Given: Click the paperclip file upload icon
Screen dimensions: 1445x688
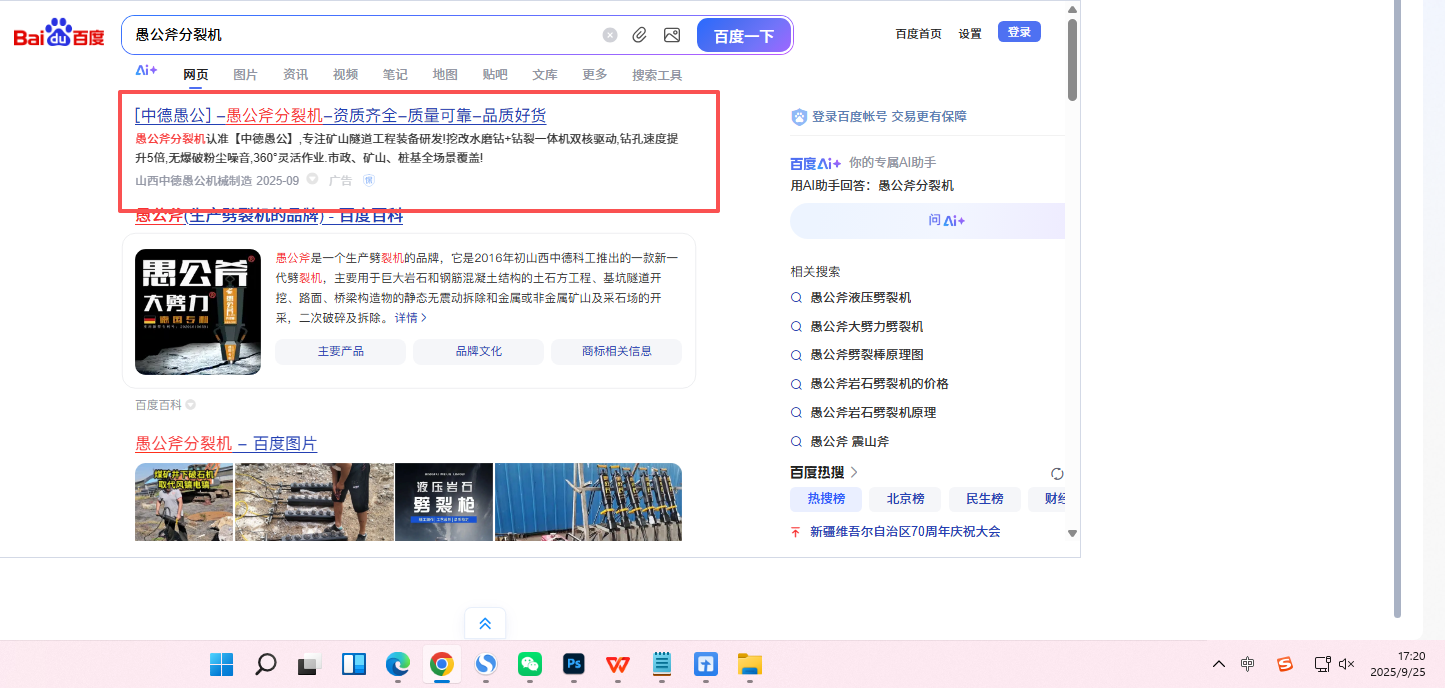Looking at the screenshot, I should click(x=640, y=35).
